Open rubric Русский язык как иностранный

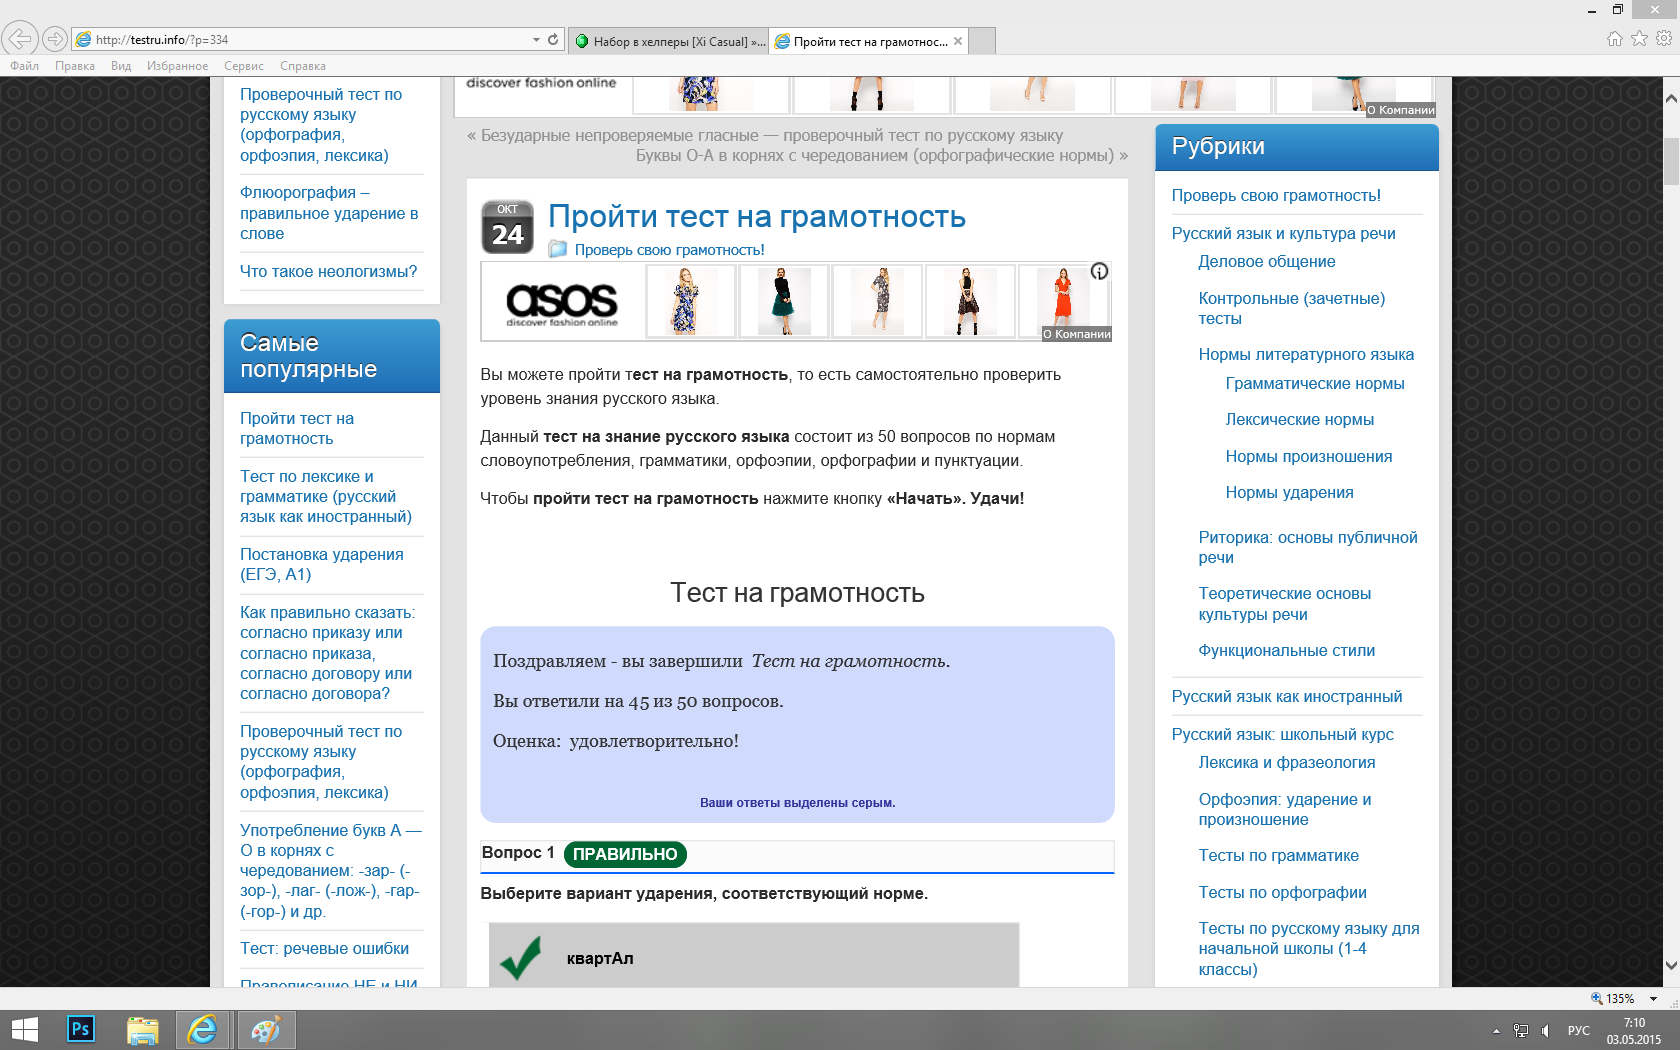pos(1286,696)
